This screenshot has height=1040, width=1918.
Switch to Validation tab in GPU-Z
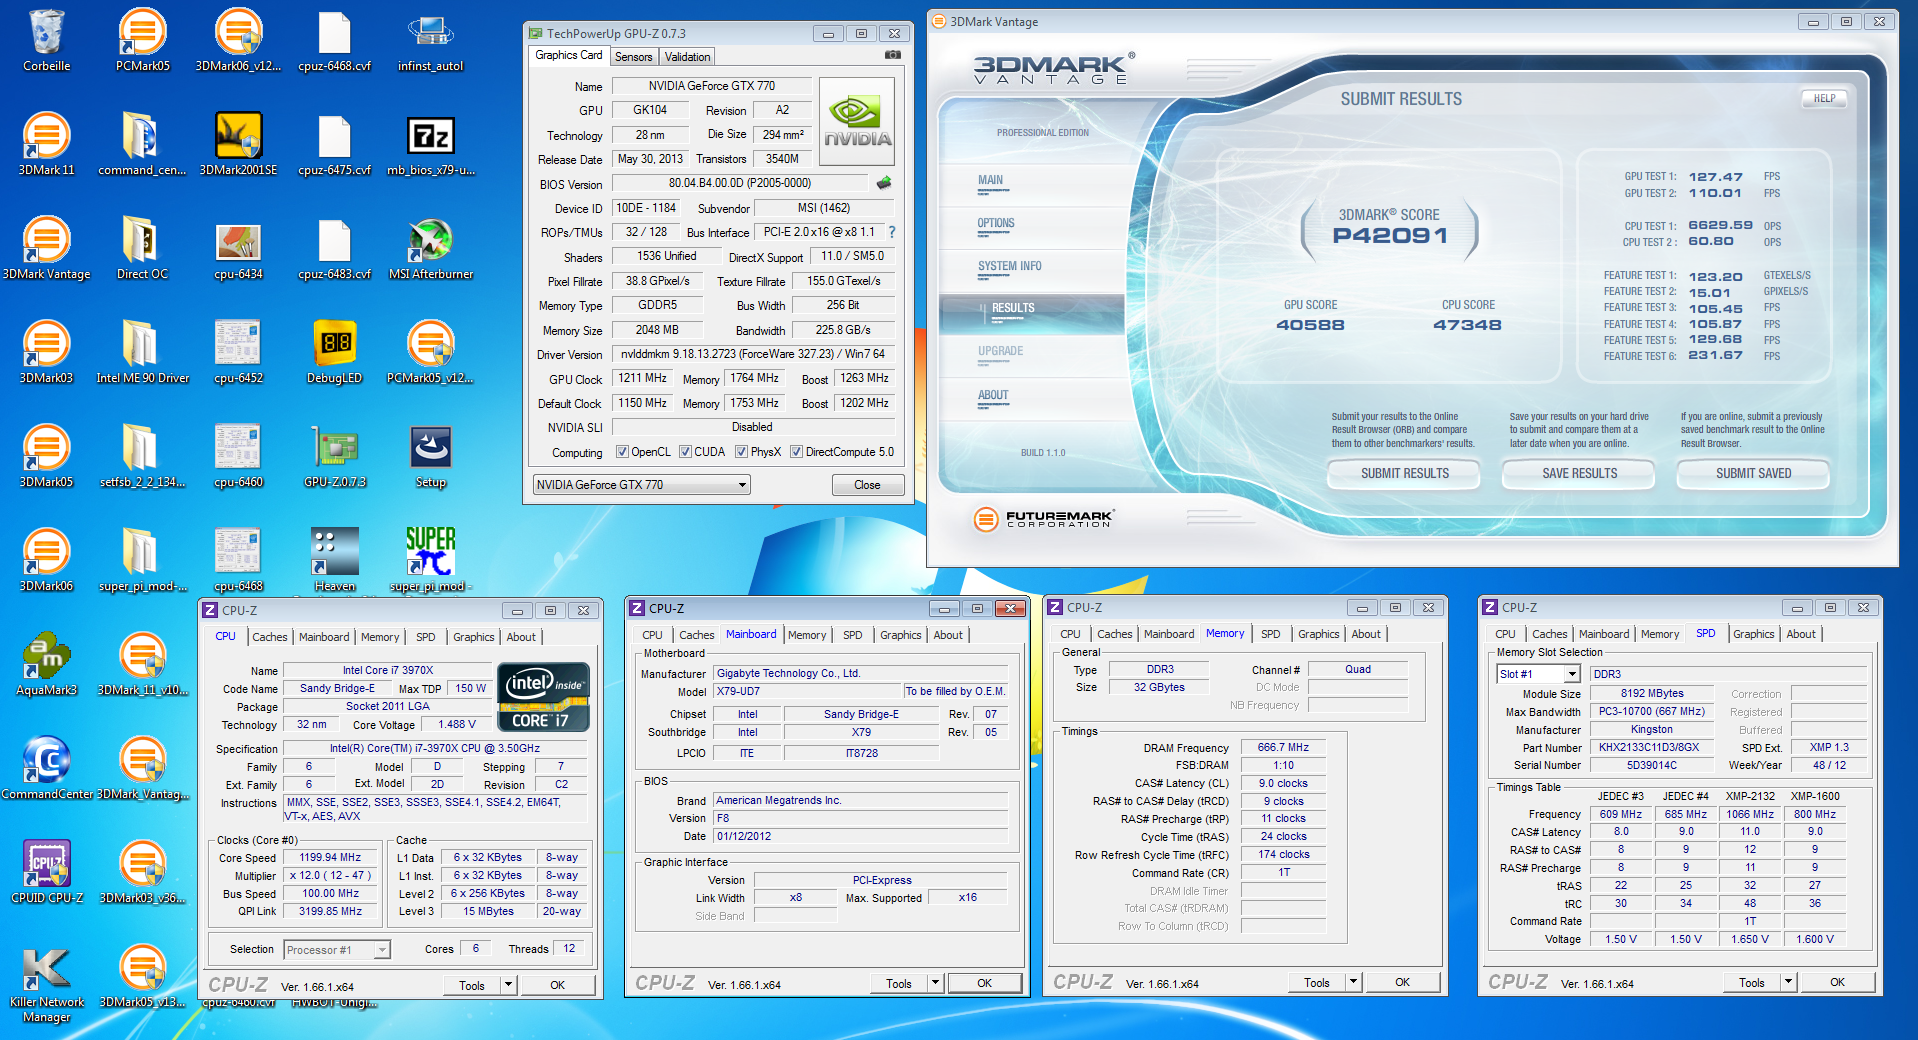click(x=687, y=57)
